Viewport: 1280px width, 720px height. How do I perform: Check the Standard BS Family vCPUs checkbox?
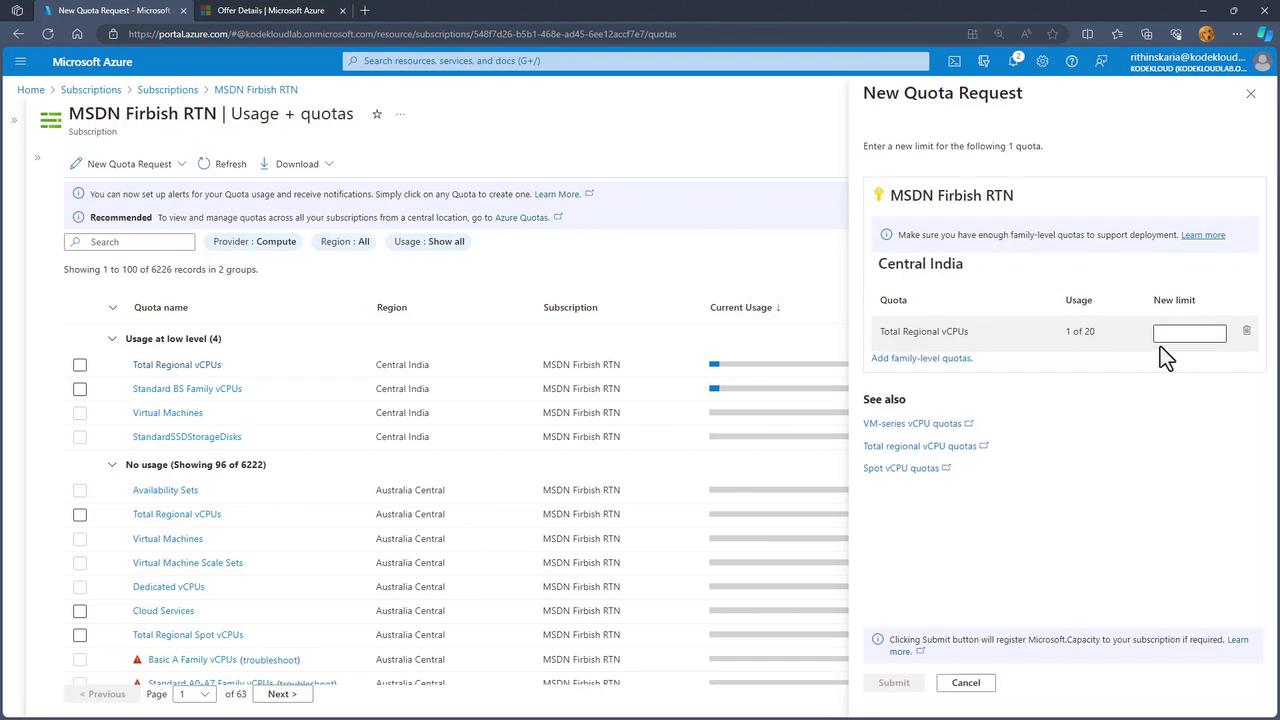(x=80, y=389)
